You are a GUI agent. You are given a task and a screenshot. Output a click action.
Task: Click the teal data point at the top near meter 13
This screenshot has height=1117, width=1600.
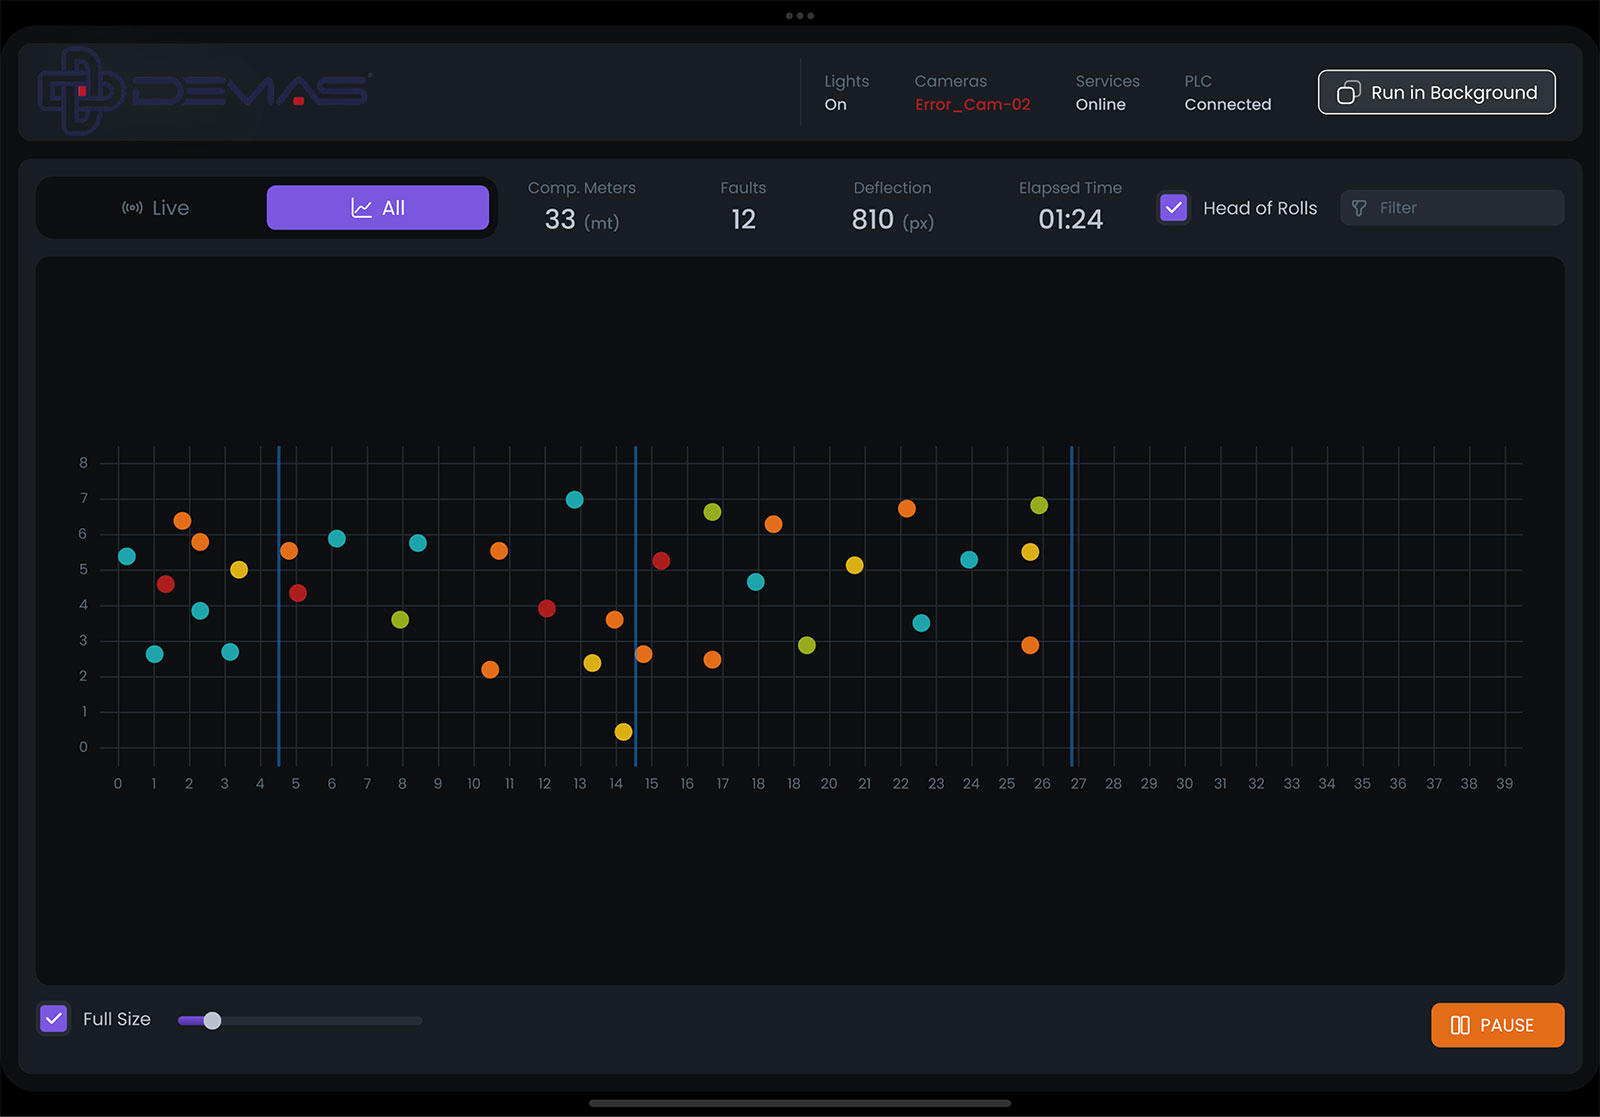click(574, 500)
